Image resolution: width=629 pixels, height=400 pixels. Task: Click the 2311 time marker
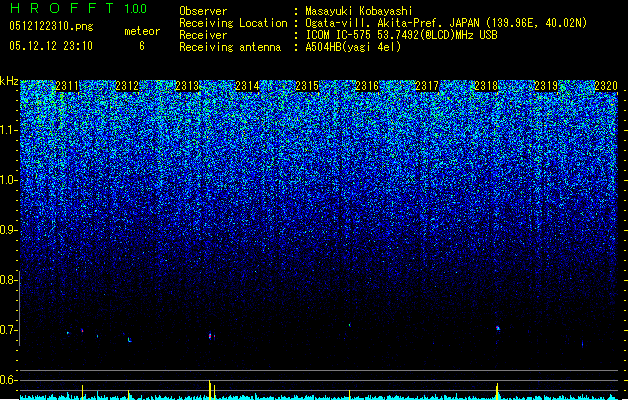pos(67,86)
